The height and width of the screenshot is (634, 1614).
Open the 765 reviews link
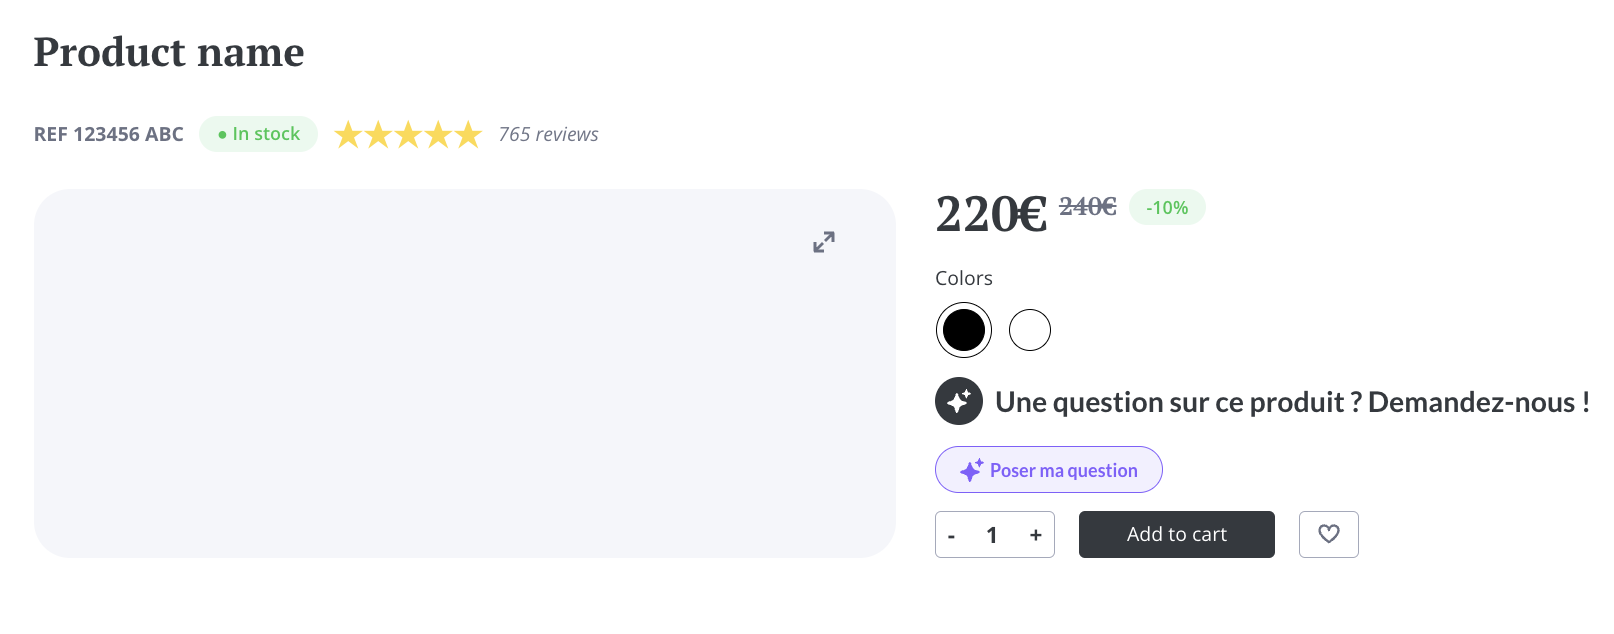click(549, 134)
